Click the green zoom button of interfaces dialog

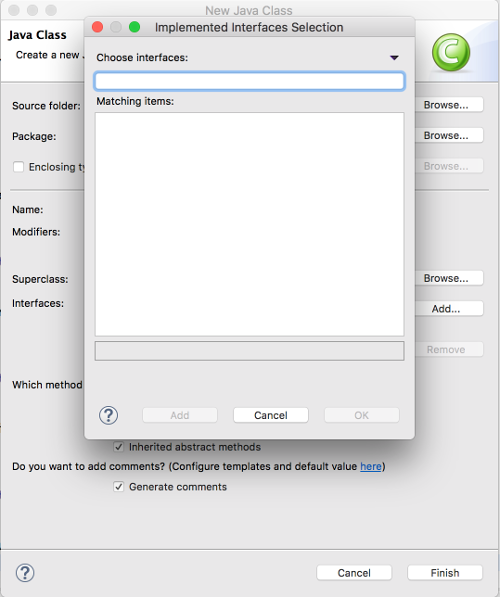tap(134, 27)
